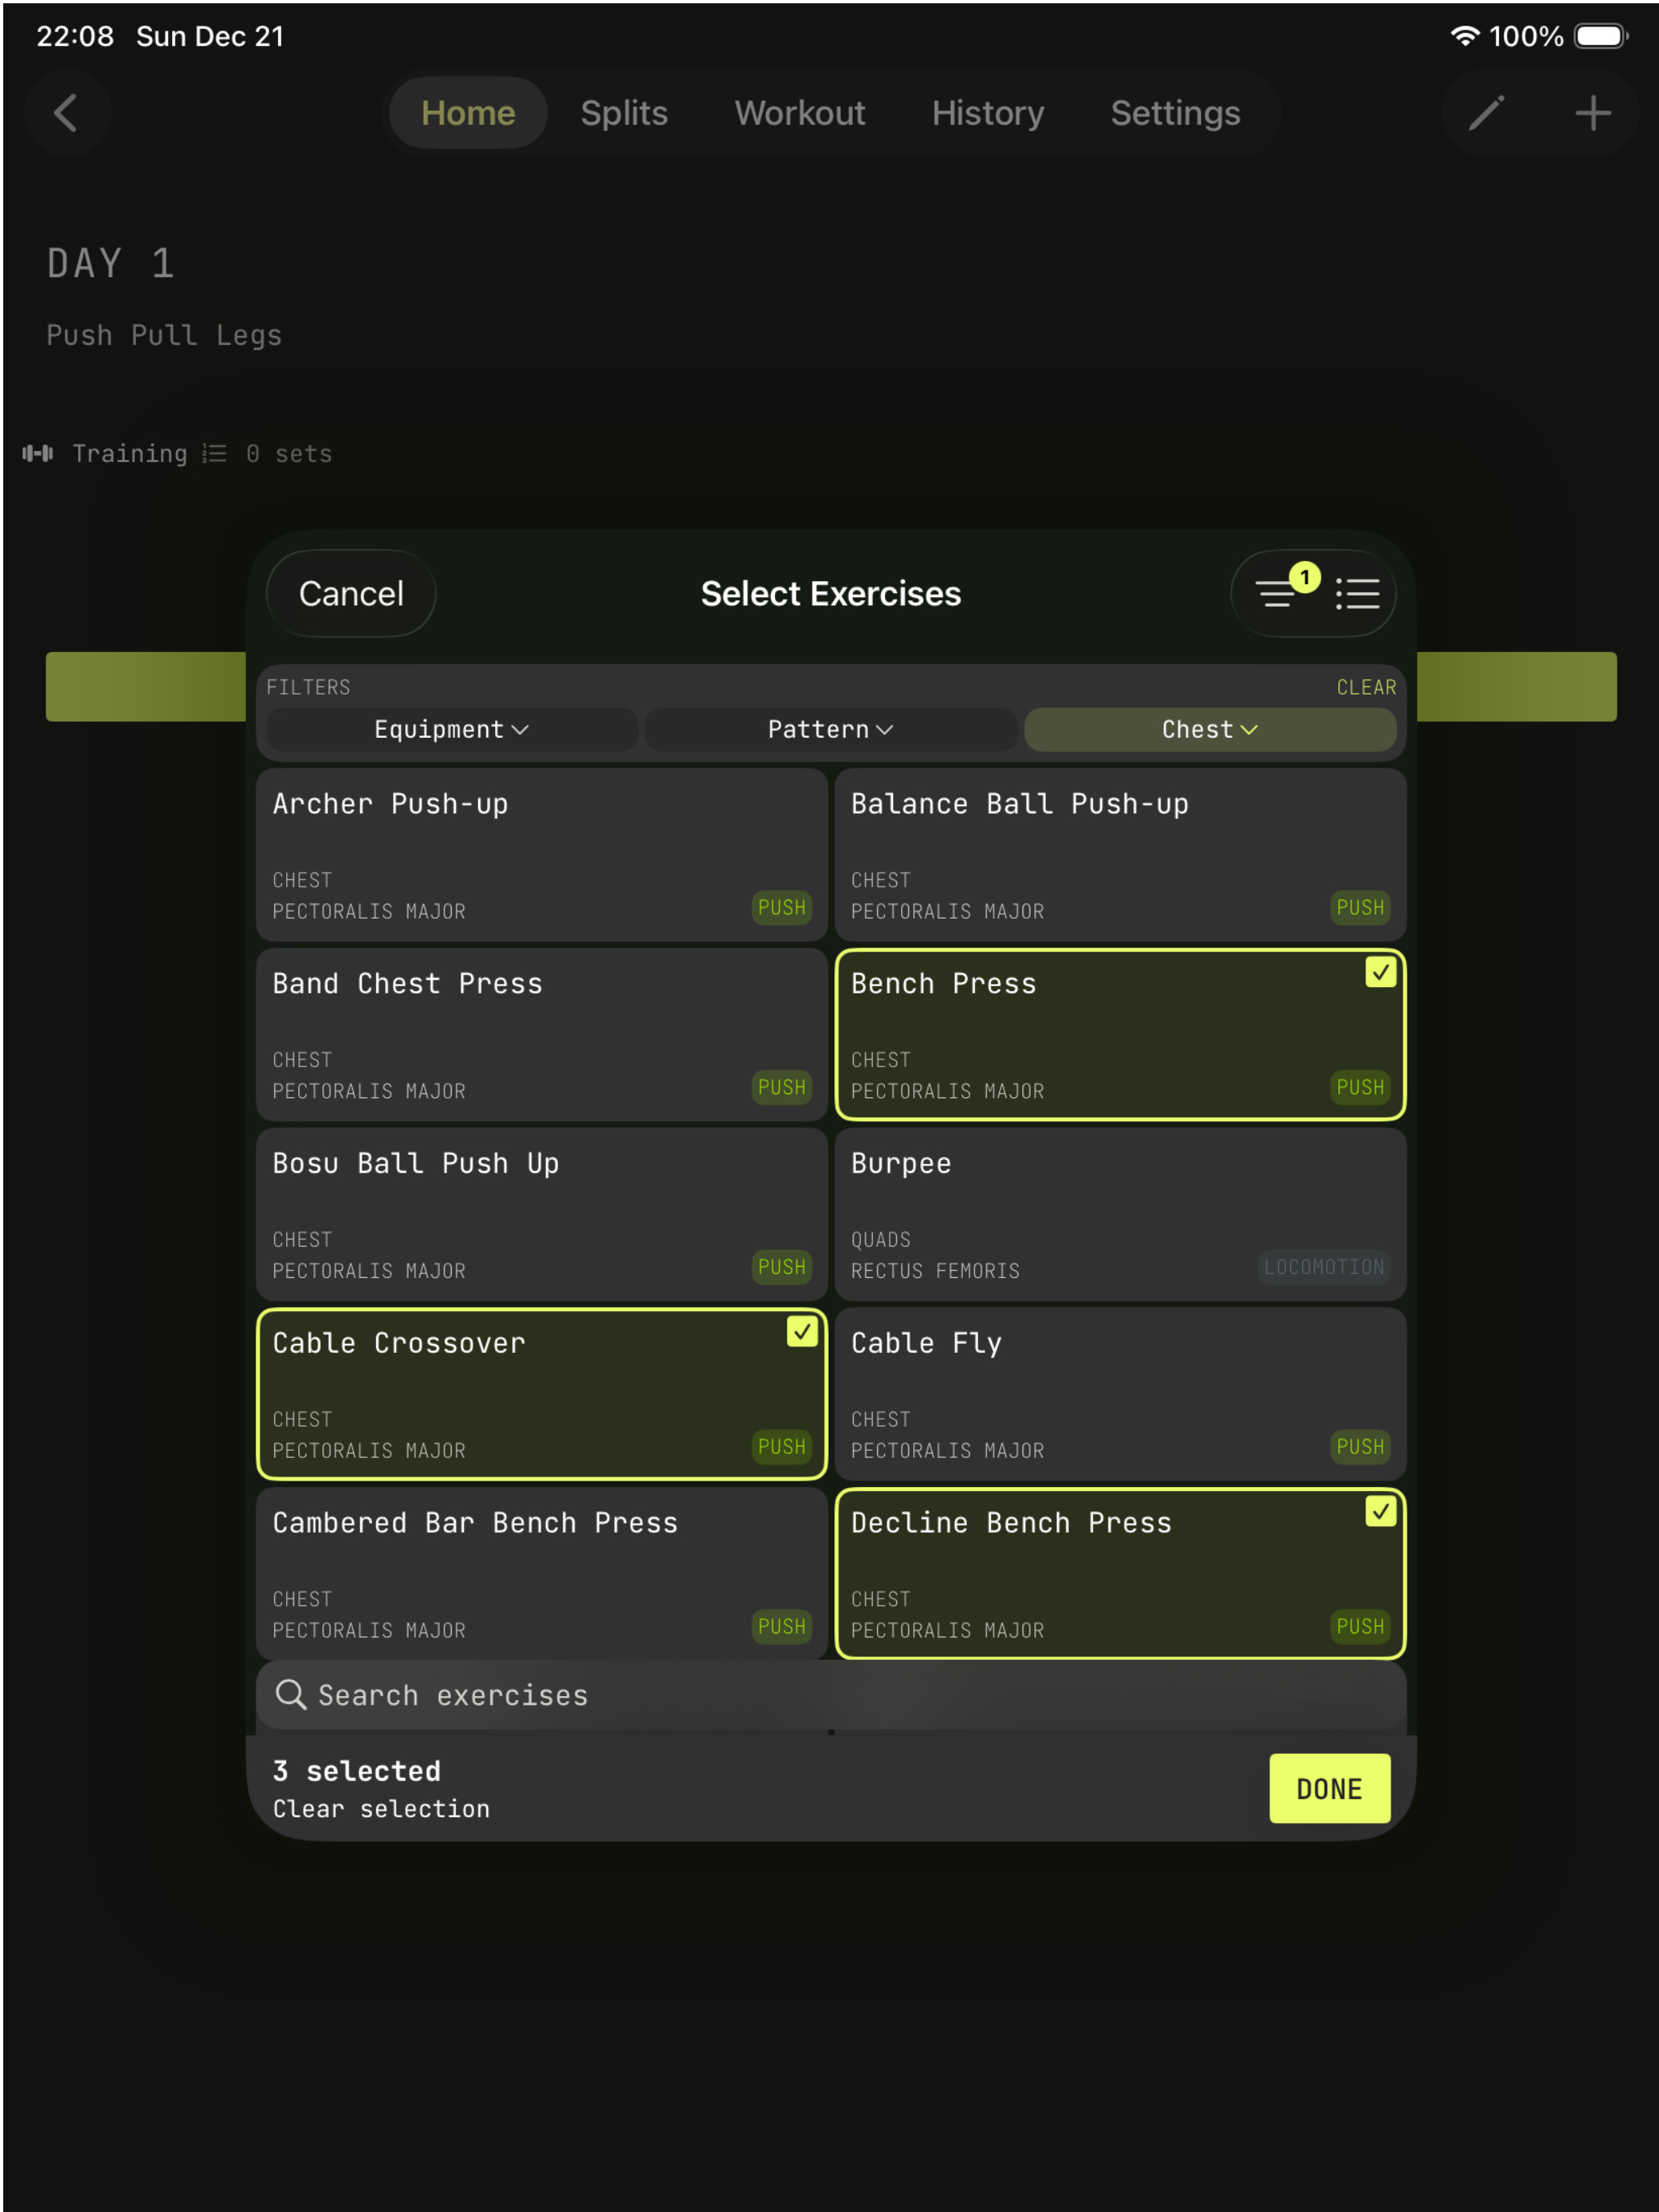Screen dimensions: 1659x2212
Task: Select the Cable Fly card
Action: [1120, 1393]
